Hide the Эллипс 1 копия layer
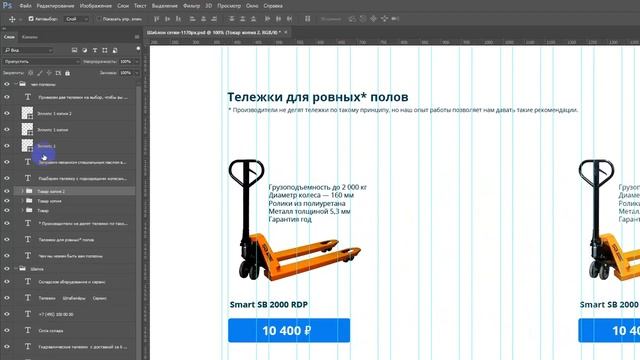Image resolution: width=640 pixels, height=360 pixels. [x=7, y=130]
